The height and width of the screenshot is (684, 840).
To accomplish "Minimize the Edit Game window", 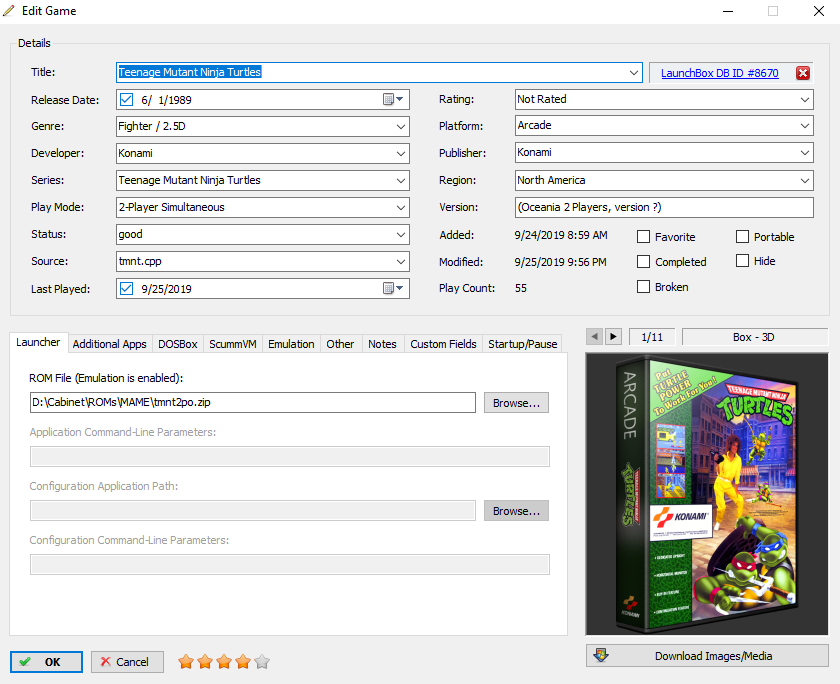I will coord(728,11).
